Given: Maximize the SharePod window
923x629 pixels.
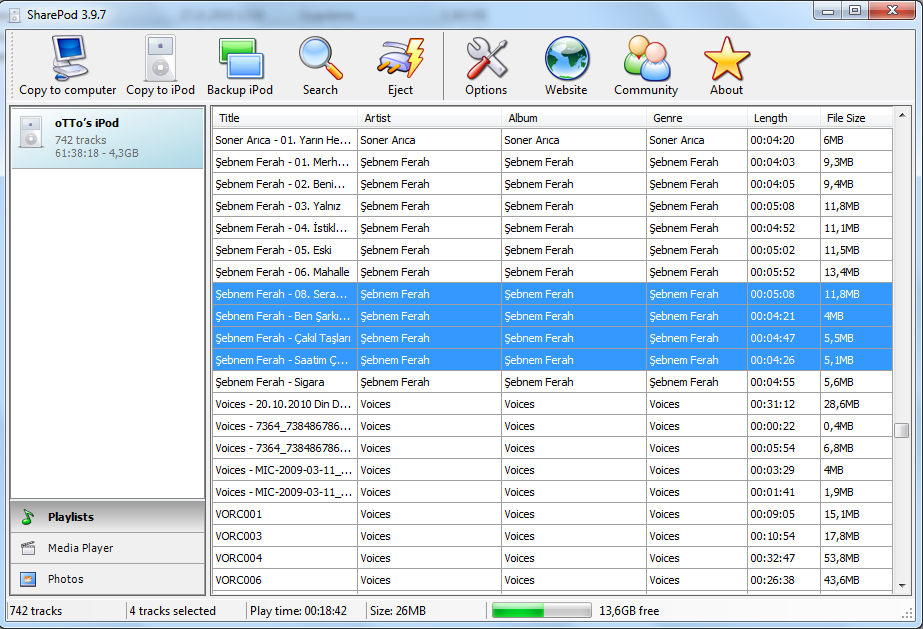Looking at the screenshot, I should point(855,11).
